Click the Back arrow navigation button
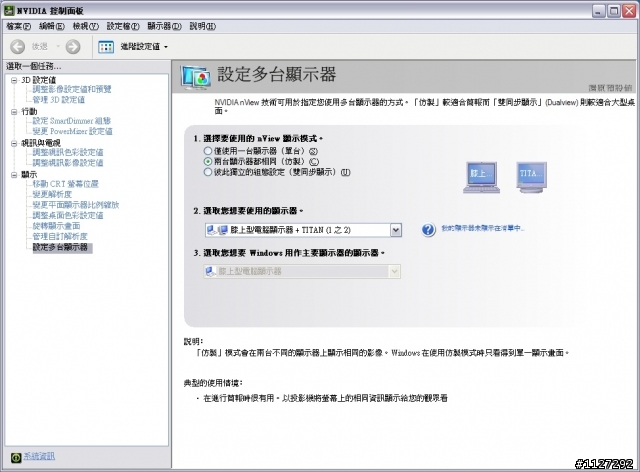This screenshot has width=640, height=472. click(x=17, y=47)
